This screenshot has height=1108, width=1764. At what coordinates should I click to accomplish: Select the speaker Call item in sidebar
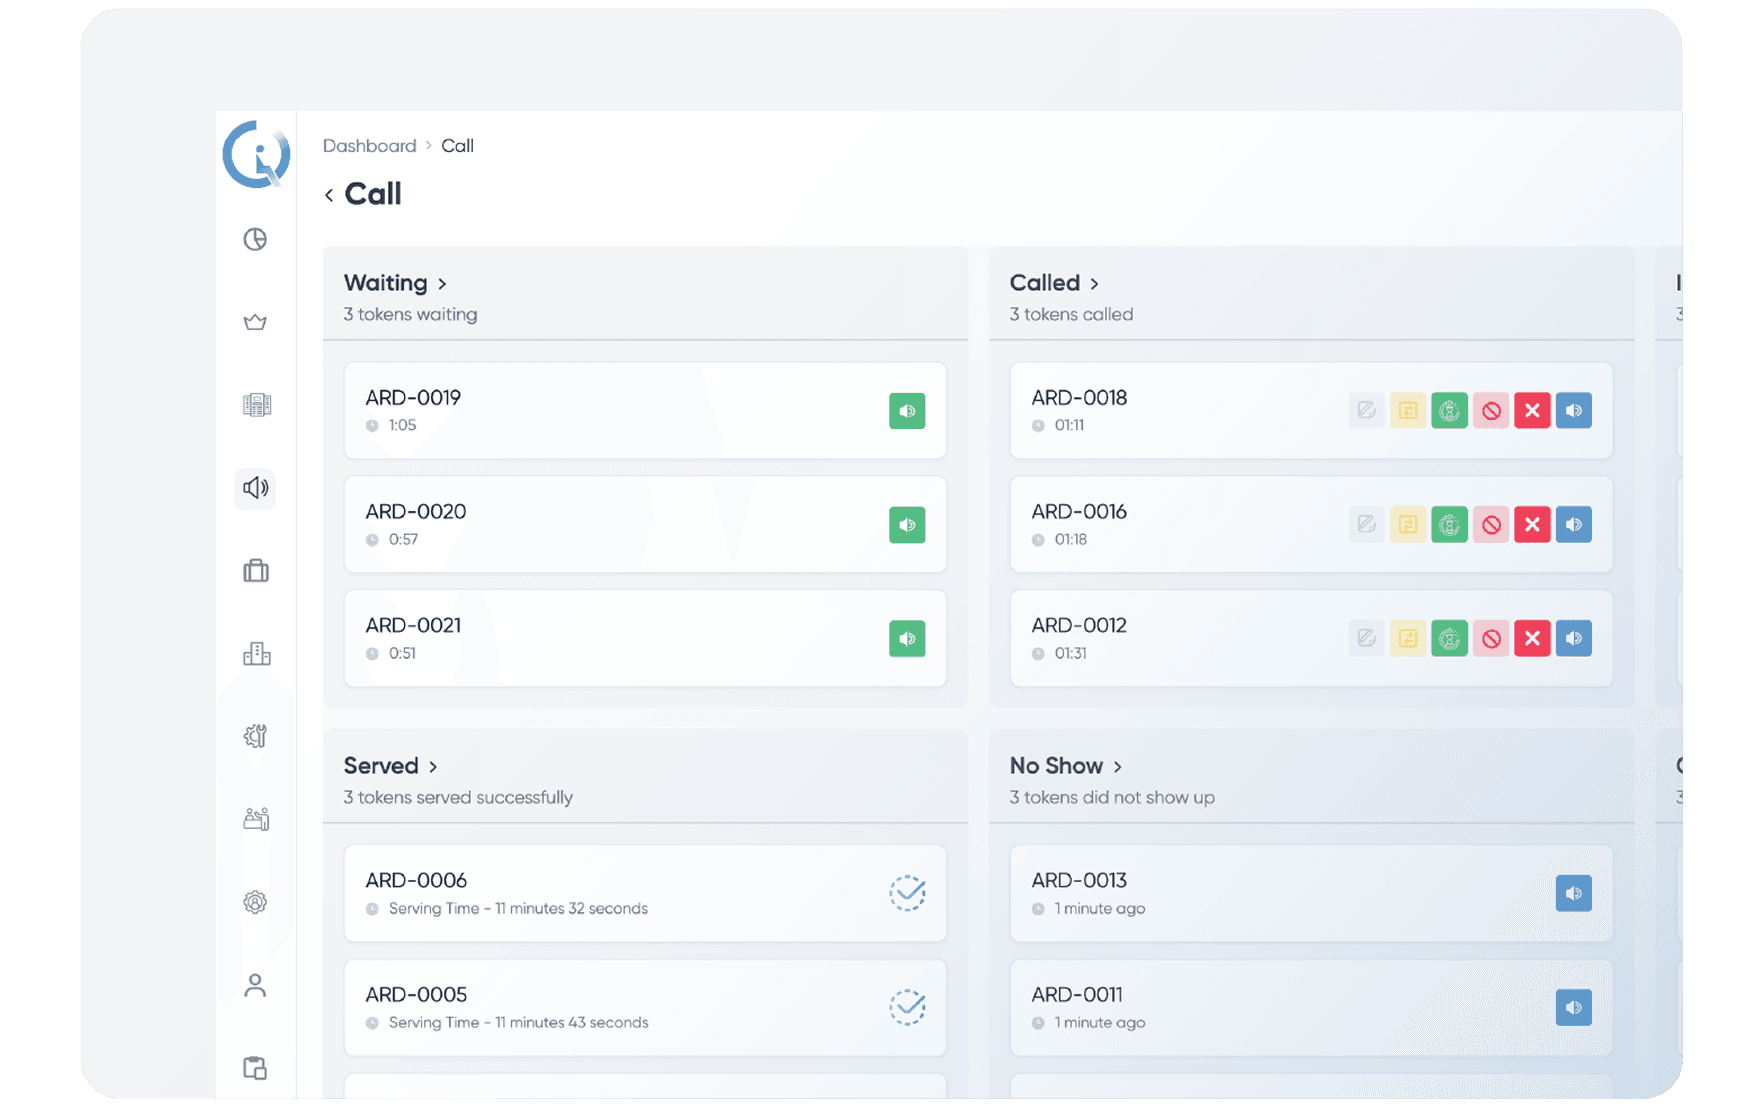[x=255, y=488]
